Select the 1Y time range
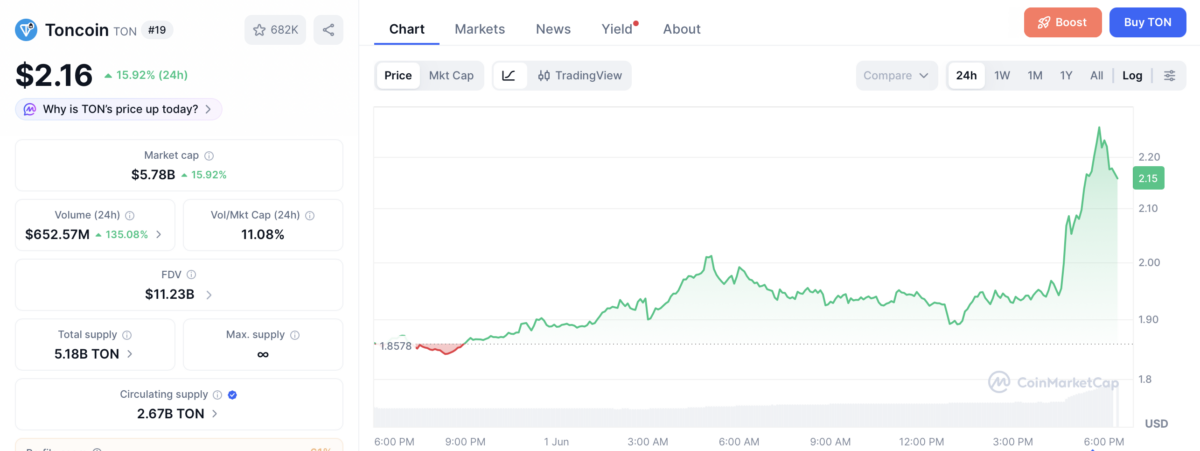 [x=1066, y=75]
